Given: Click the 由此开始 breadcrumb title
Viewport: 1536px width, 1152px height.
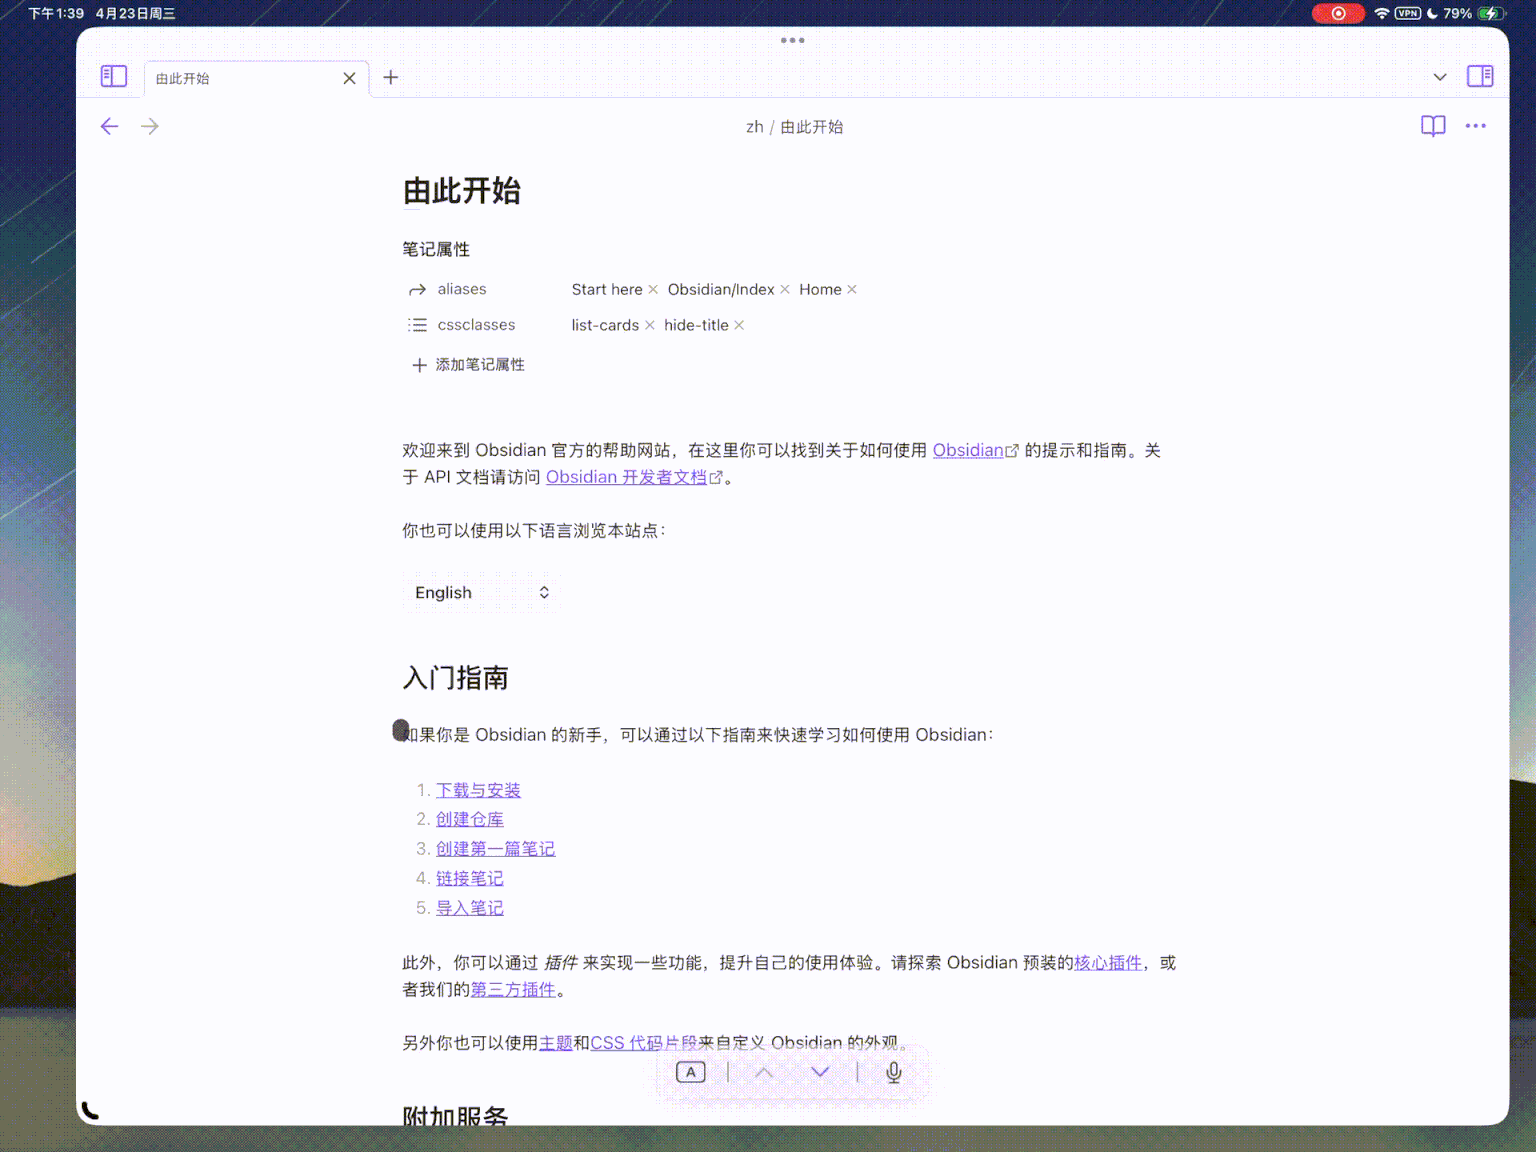Looking at the screenshot, I should [812, 127].
